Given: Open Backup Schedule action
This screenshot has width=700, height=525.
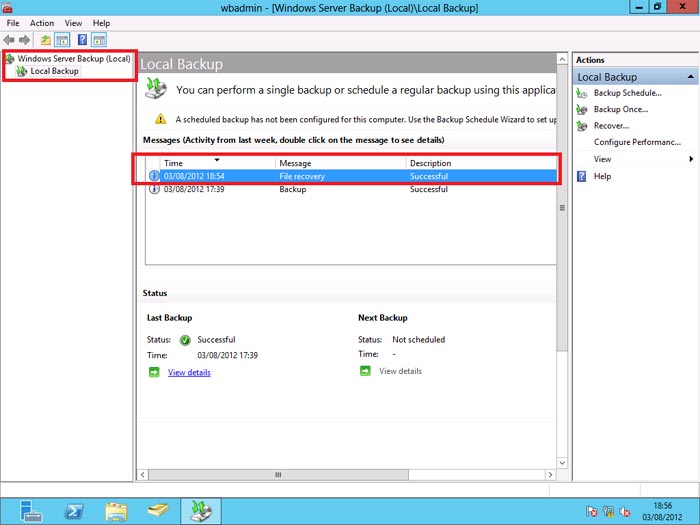Looking at the screenshot, I should [627, 93].
